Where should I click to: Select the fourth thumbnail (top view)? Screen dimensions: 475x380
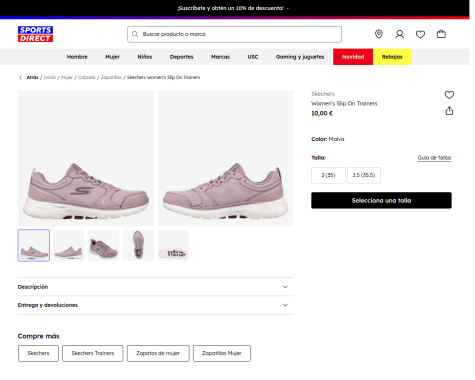[x=138, y=245]
